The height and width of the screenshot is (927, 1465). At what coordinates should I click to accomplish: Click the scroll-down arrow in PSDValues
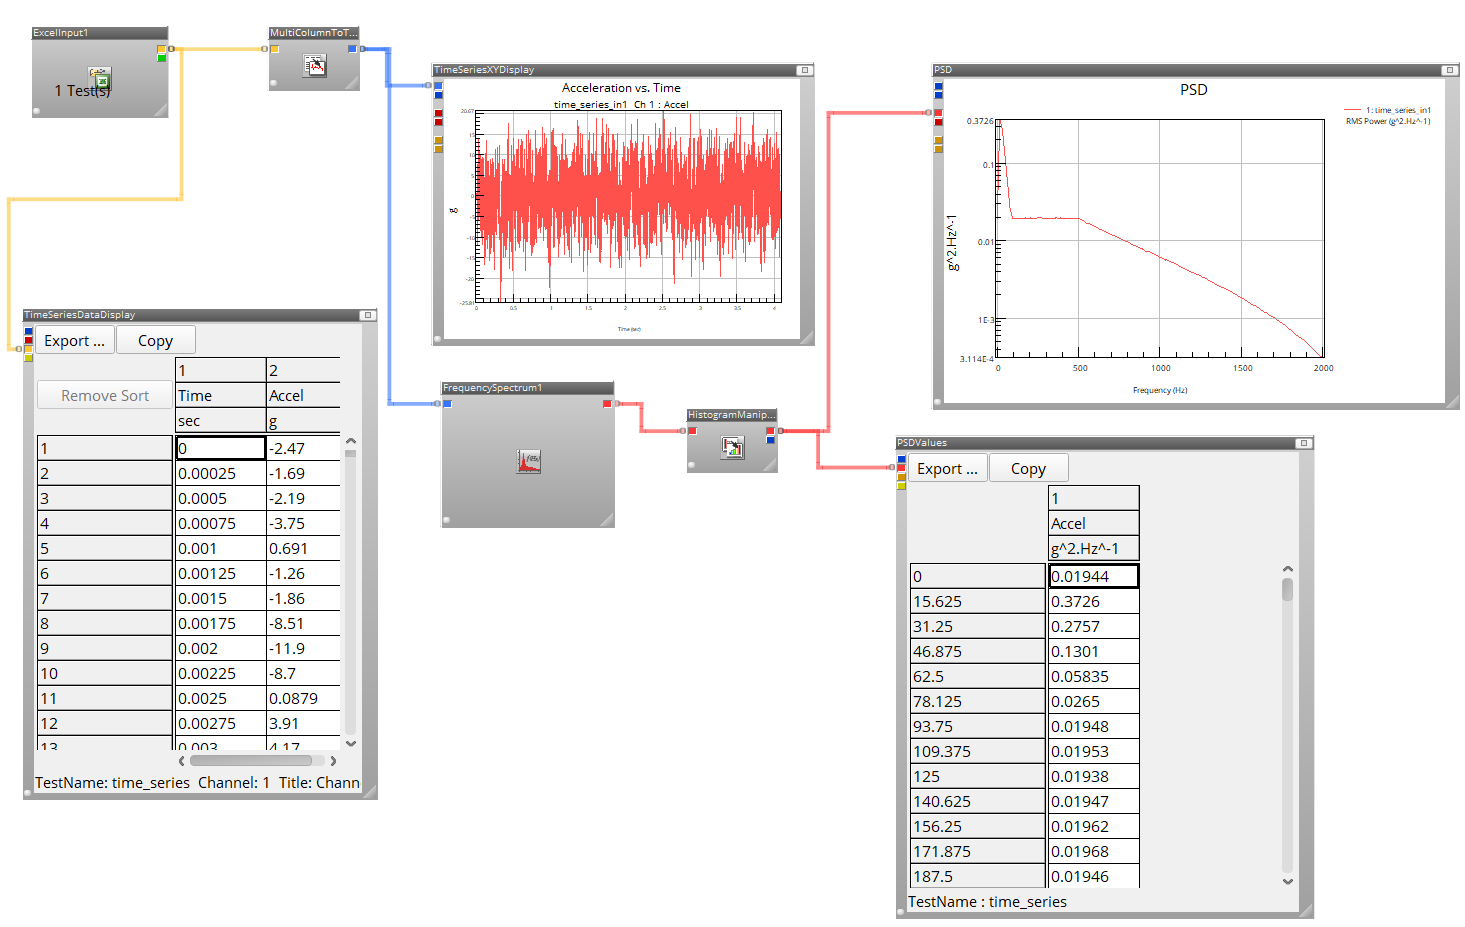tap(1287, 881)
